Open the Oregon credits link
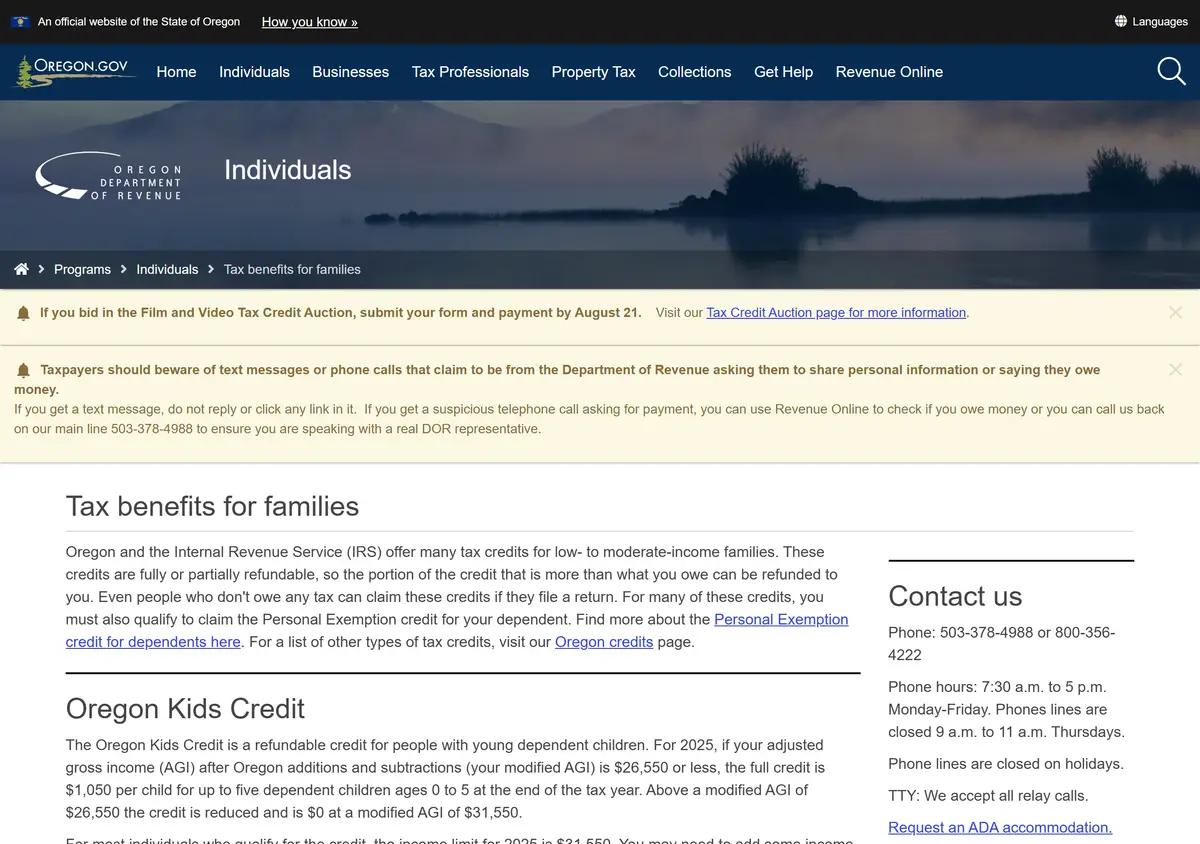Screen dimensions: 1200x844 (x=604, y=642)
